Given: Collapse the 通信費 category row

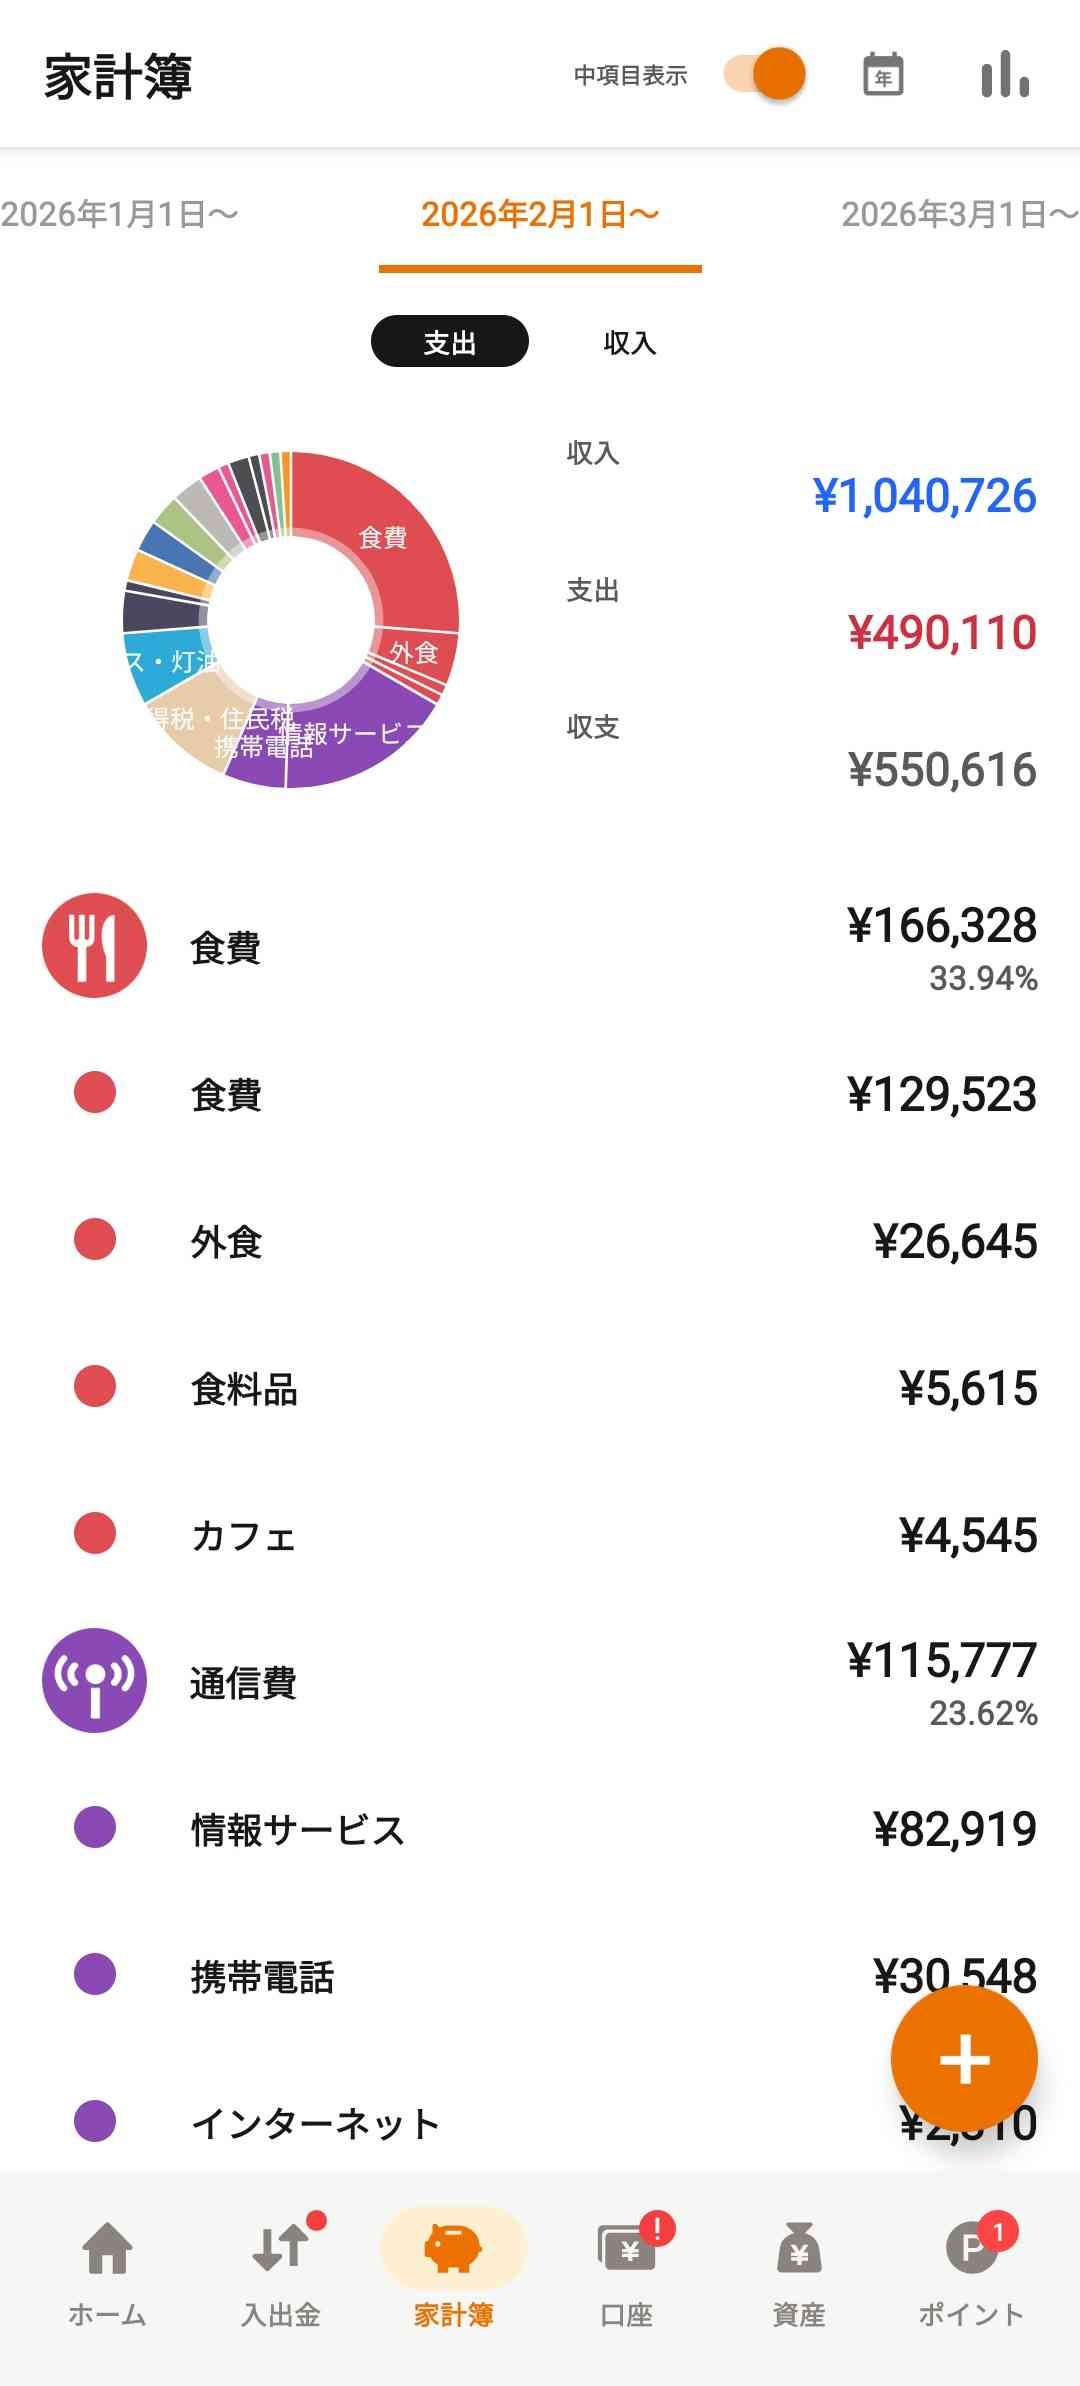Looking at the screenshot, I should click(x=540, y=1682).
